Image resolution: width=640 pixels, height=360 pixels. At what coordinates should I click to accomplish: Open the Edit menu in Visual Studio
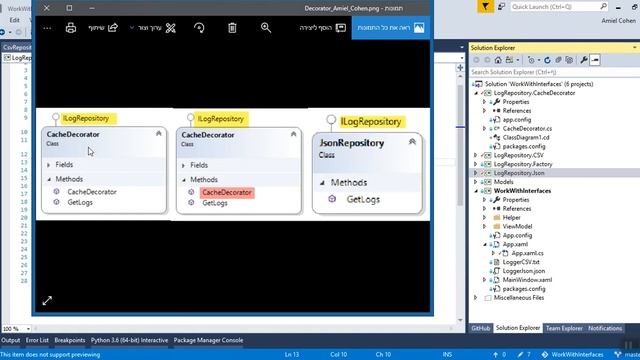[15, 20]
